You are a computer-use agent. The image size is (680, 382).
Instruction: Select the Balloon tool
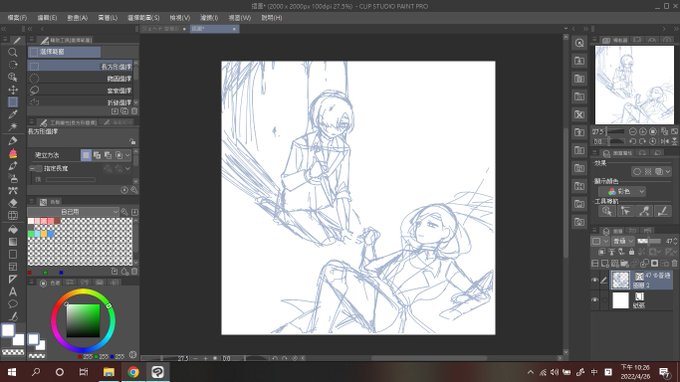(13, 304)
